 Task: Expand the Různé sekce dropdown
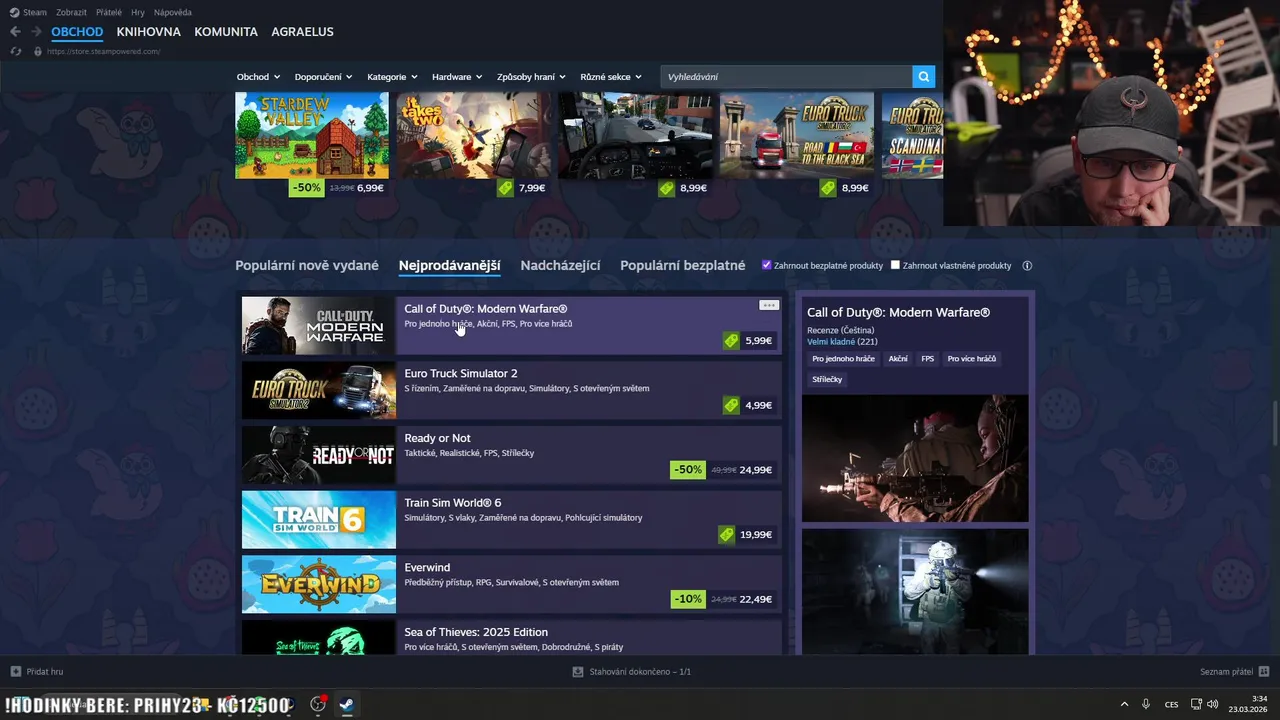[x=611, y=77]
